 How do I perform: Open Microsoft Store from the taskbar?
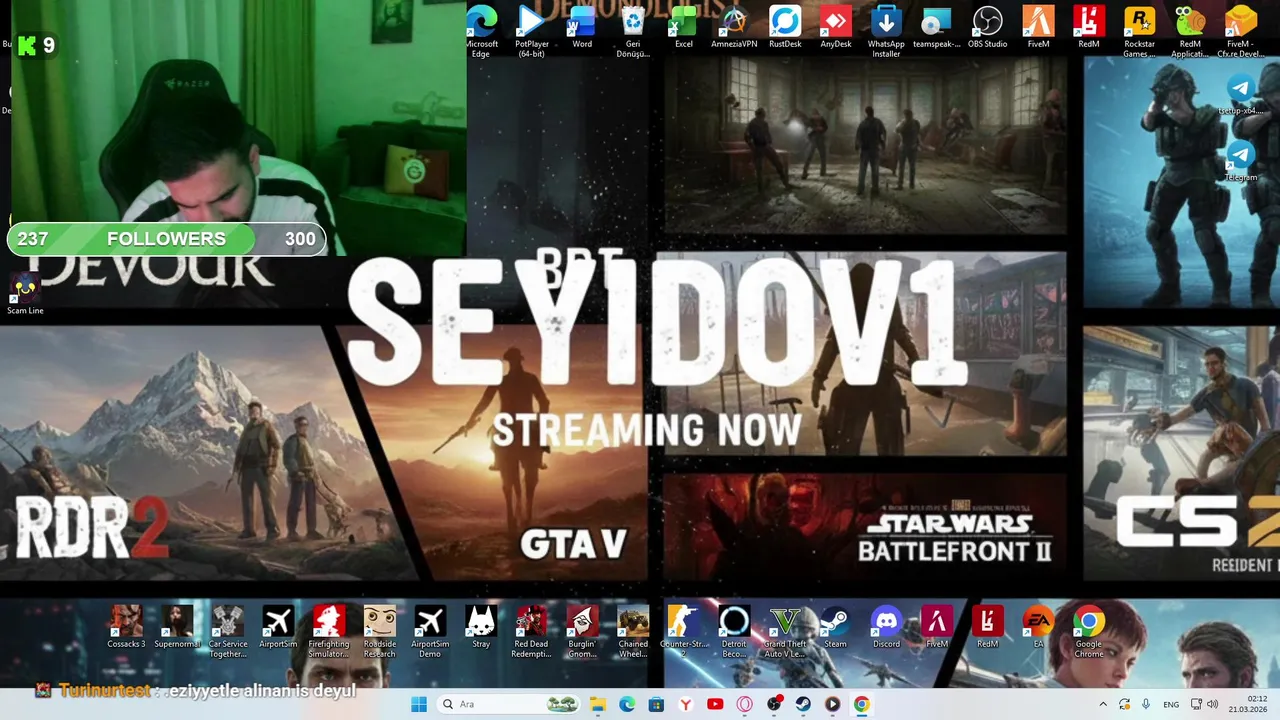pos(656,704)
